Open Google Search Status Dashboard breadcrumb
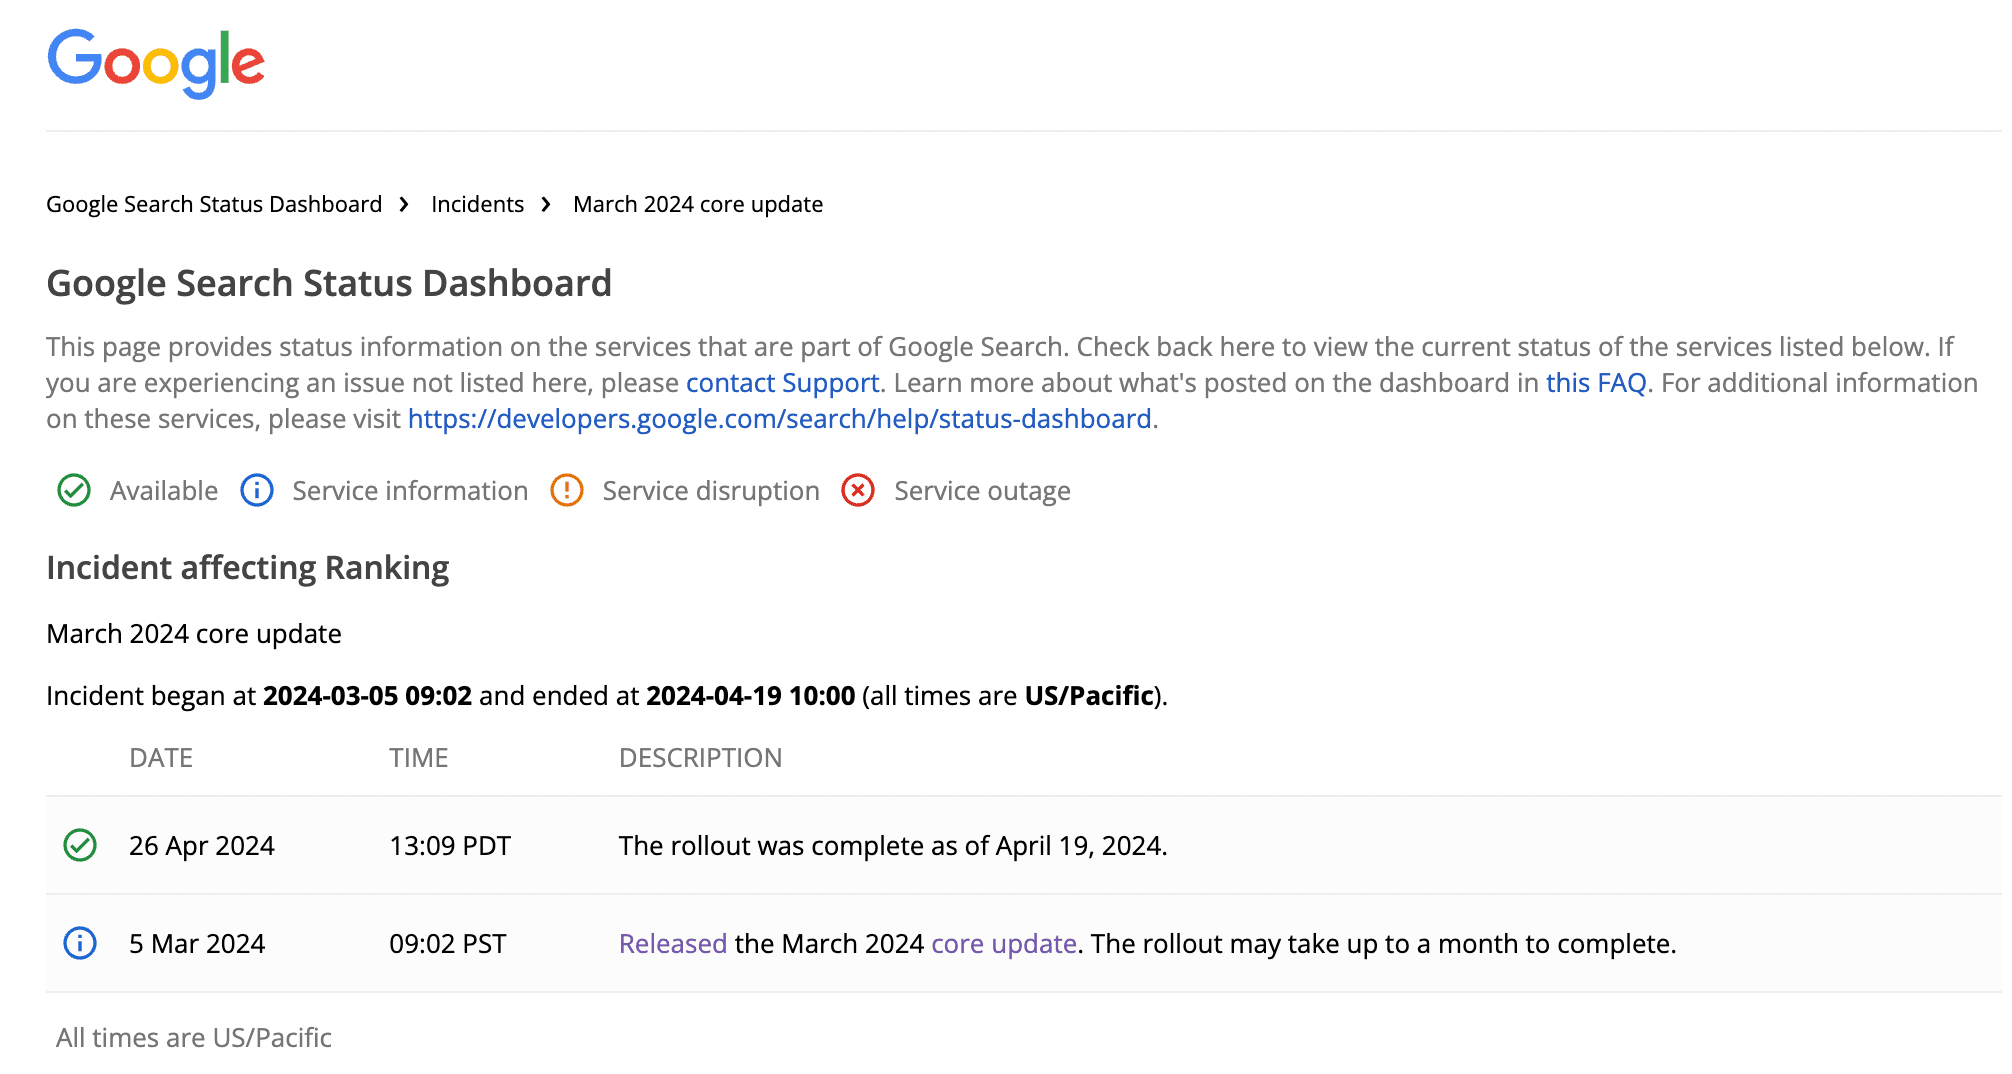Image resolution: width=2012 pixels, height=1074 pixels. [x=214, y=204]
